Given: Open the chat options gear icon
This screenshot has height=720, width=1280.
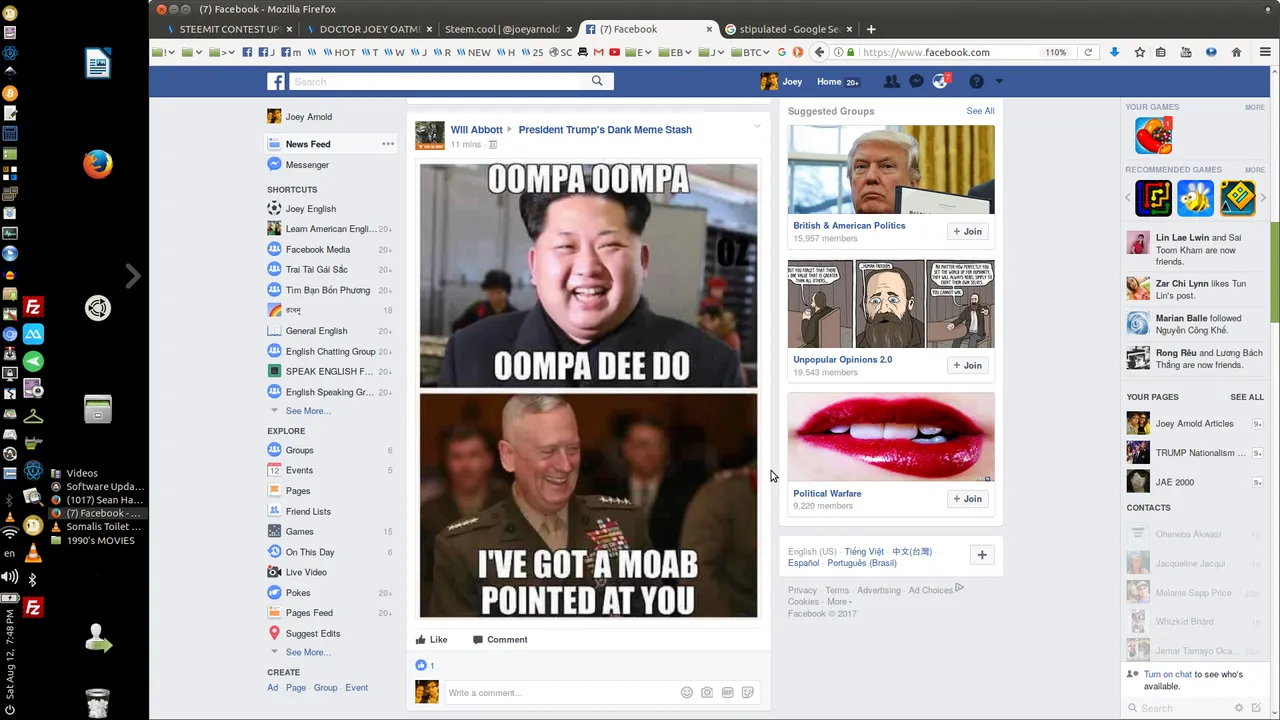Looking at the screenshot, I should click(x=1239, y=708).
